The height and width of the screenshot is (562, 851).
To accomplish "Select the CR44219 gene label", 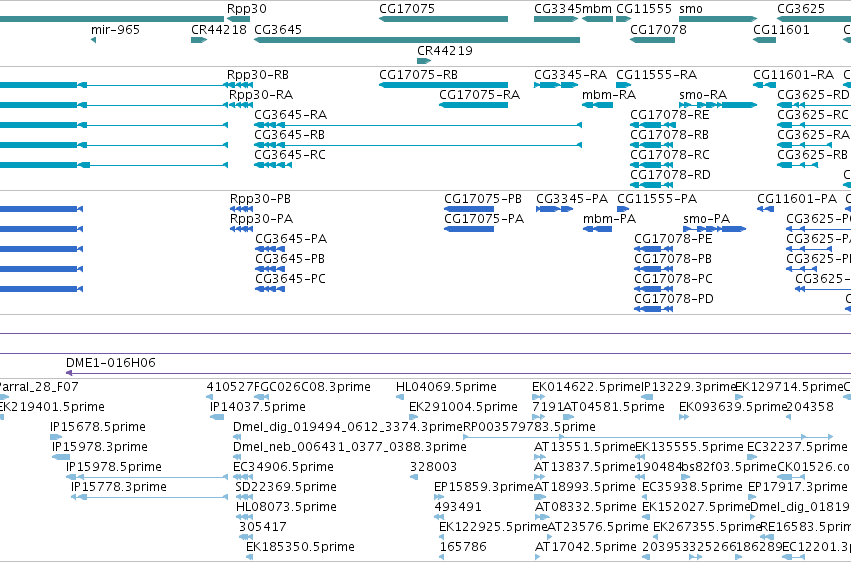I will (x=444, y=50).
